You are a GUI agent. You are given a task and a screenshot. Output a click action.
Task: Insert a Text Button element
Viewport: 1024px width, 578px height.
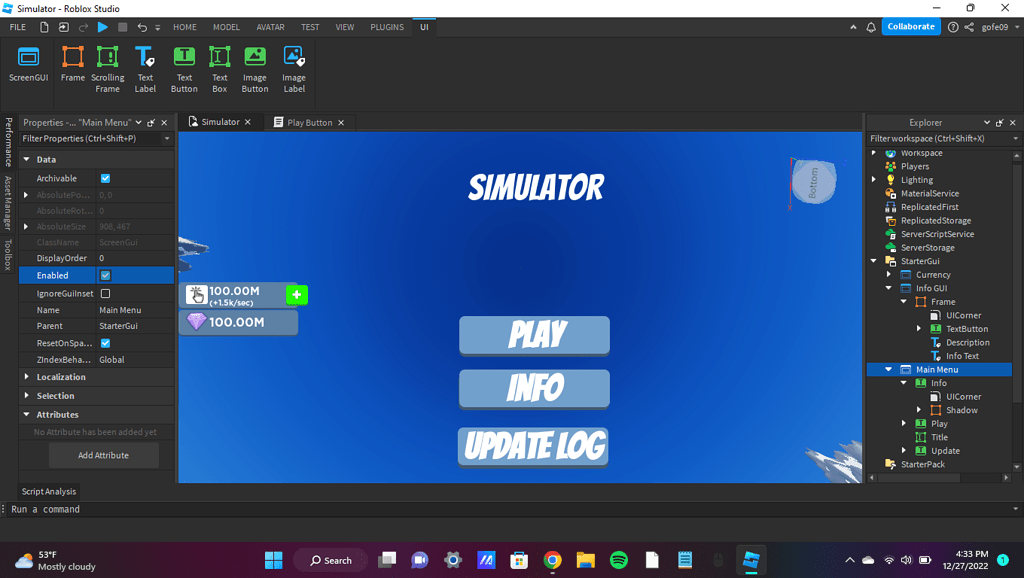(x=184, y=69)
